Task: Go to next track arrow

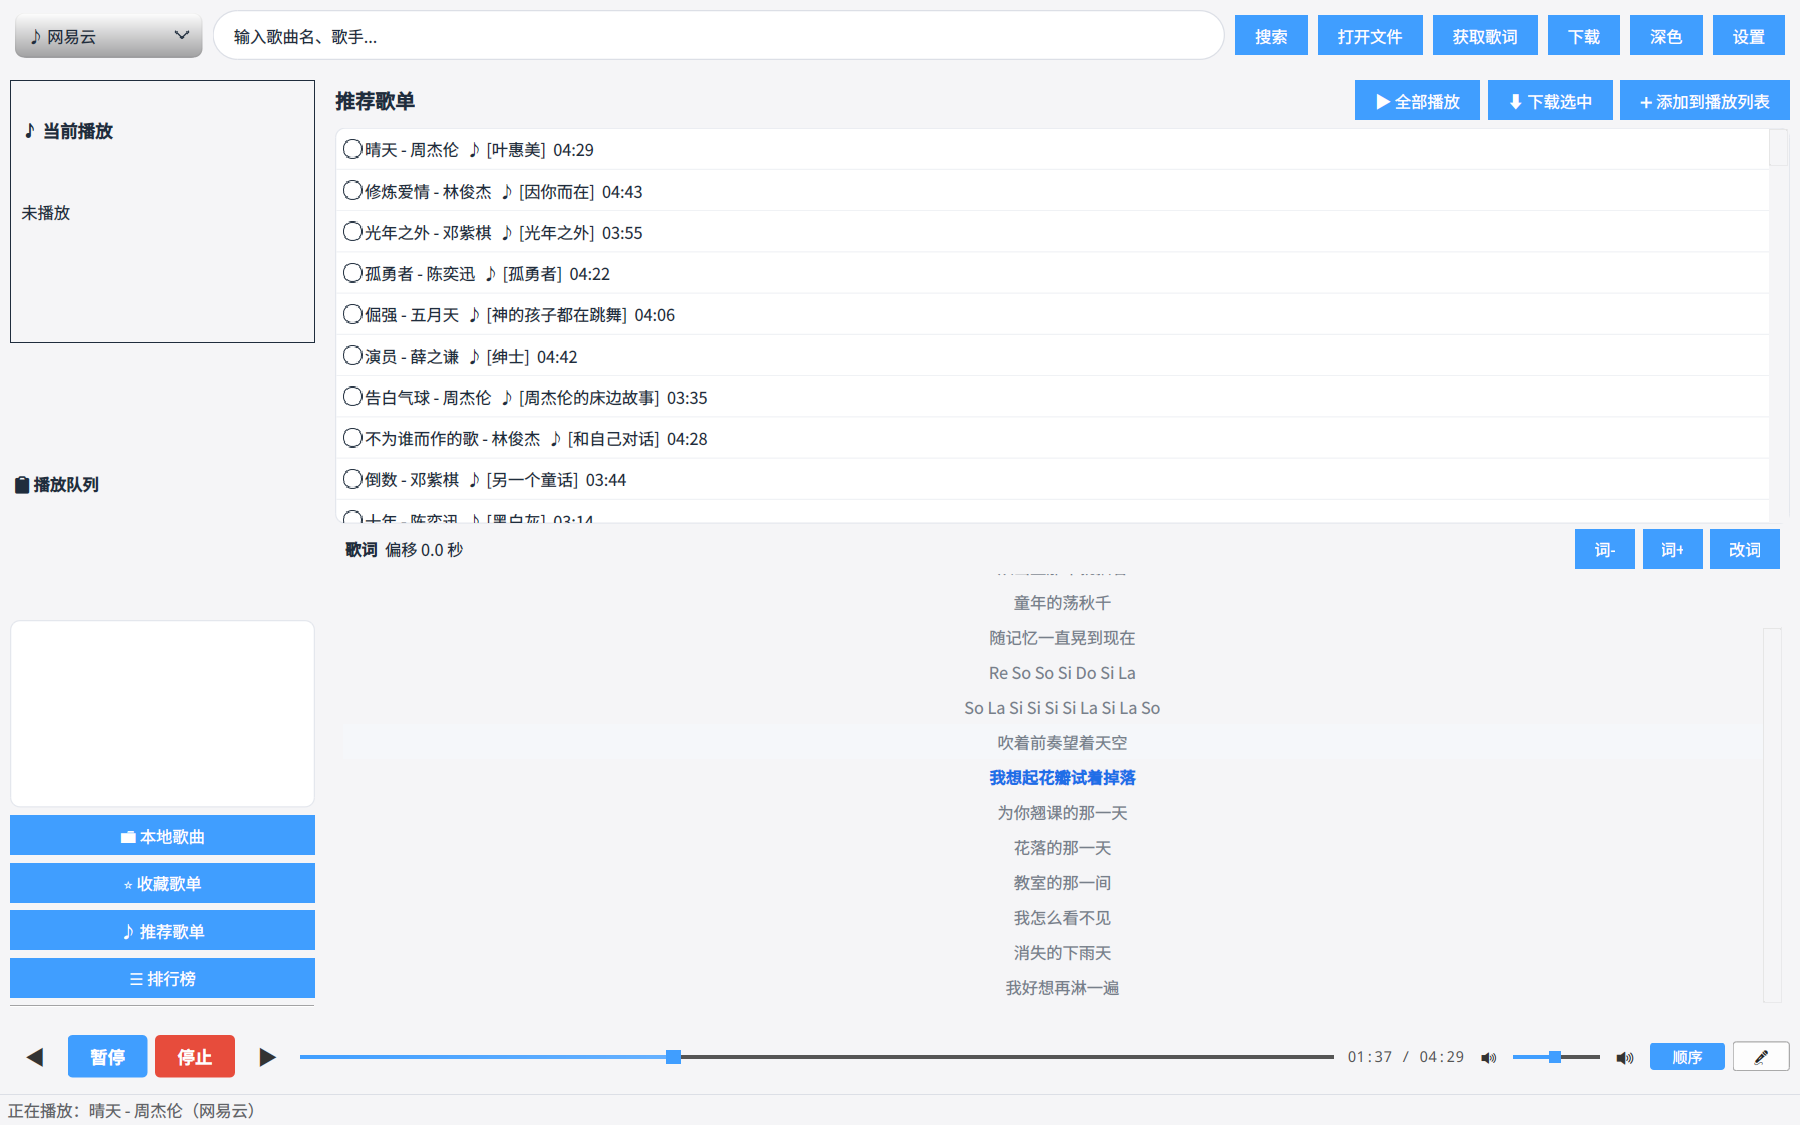Action: tap(267, 1057)
